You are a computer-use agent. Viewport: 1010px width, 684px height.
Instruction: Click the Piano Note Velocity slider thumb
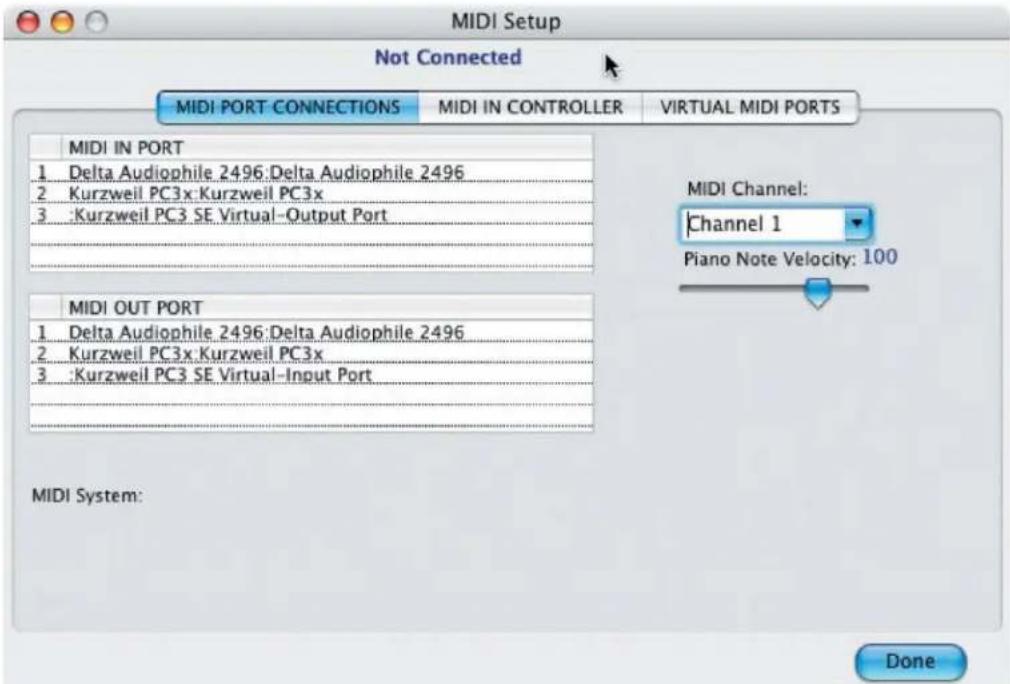[x=818, y=293]
